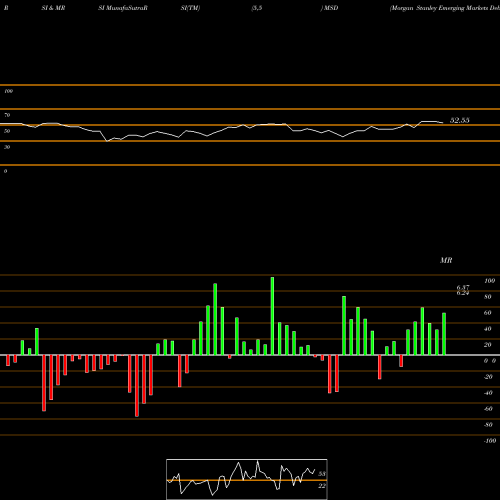
Task: Click the RSI axis label 70
Action: coord(7,115)
